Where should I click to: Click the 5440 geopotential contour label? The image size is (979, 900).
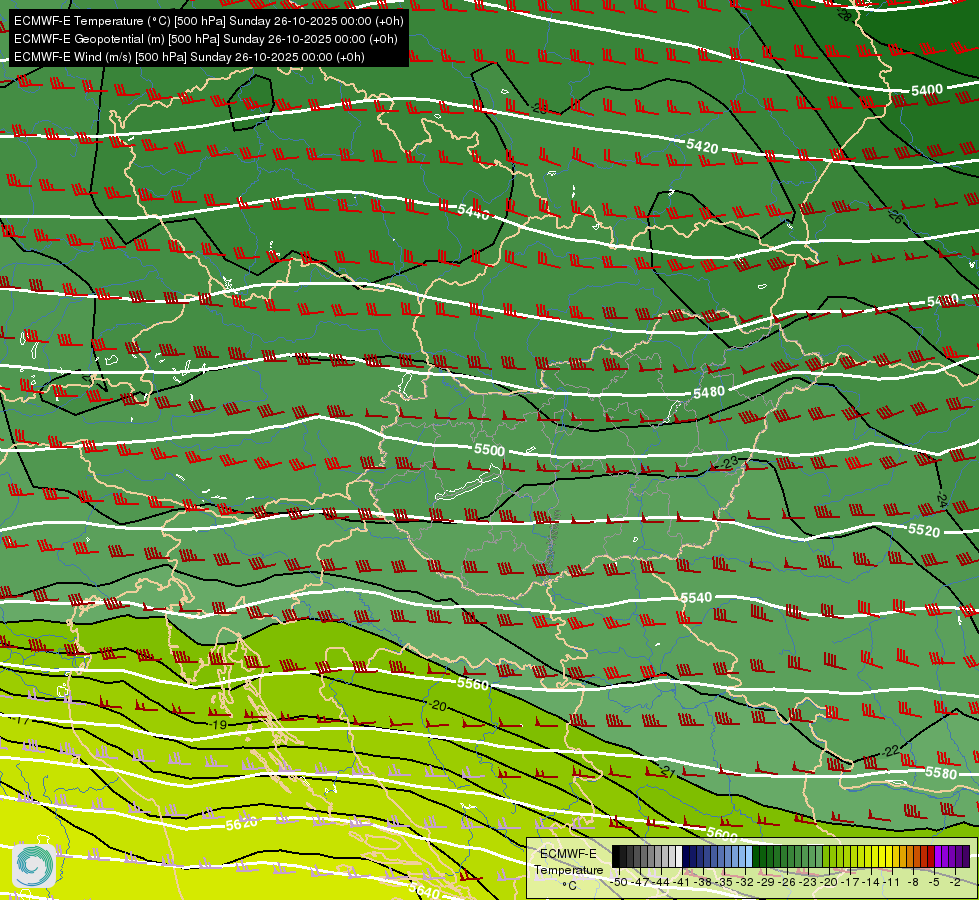click(473, 212)
